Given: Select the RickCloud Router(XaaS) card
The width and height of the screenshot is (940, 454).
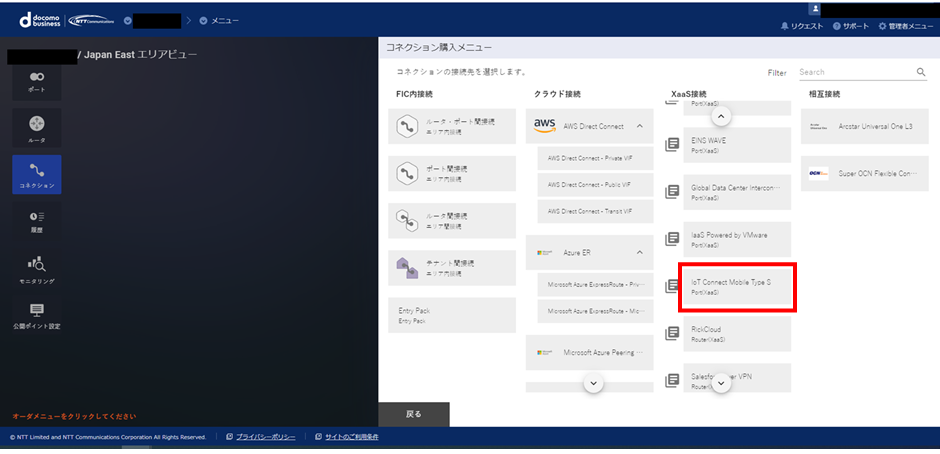Looking at the screenshot, I should coord(737,333).
